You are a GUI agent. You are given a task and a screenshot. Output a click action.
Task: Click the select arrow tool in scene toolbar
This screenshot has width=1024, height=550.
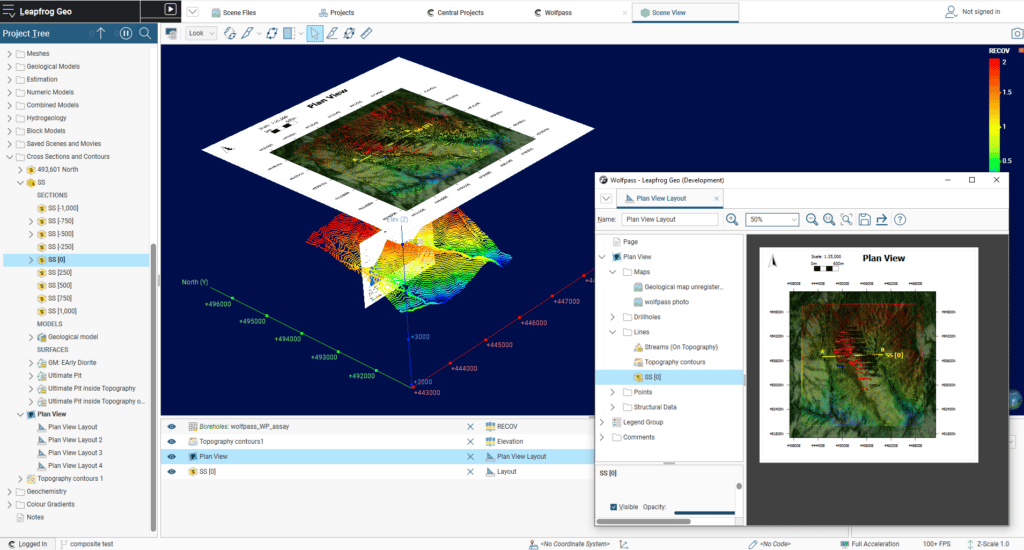coord(313,33)
